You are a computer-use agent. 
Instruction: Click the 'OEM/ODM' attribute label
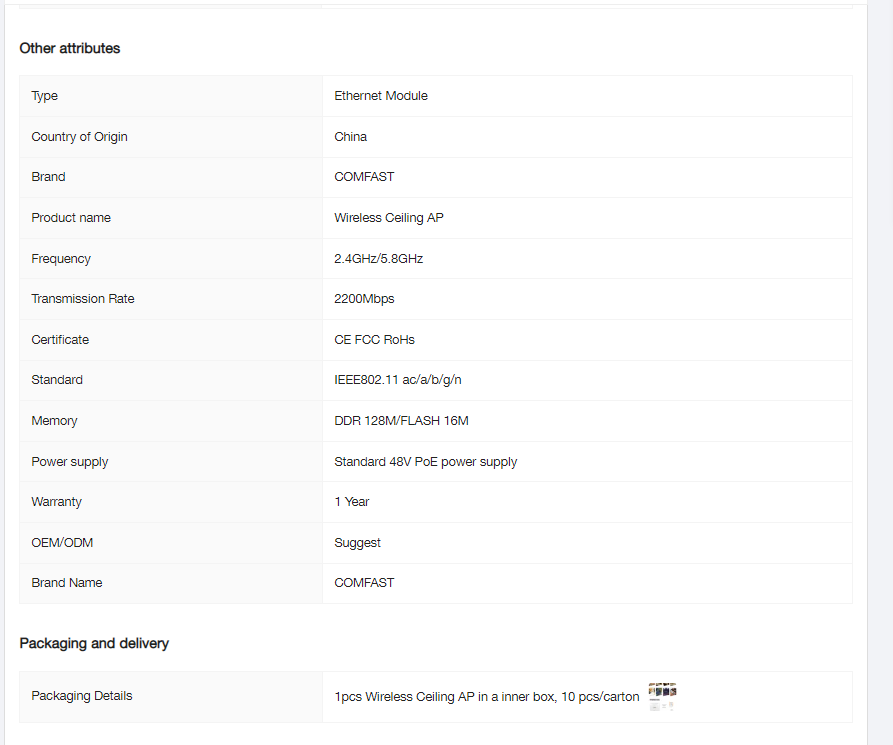[62, 542]
